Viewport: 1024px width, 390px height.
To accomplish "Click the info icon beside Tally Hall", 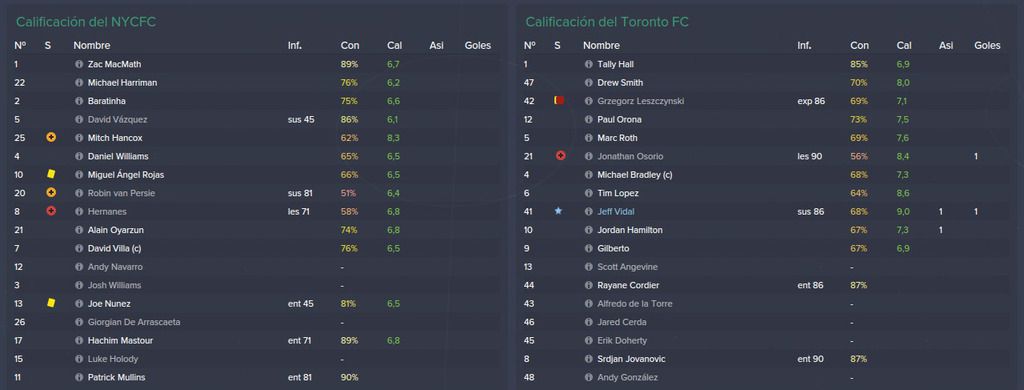I will coord(588,65).
